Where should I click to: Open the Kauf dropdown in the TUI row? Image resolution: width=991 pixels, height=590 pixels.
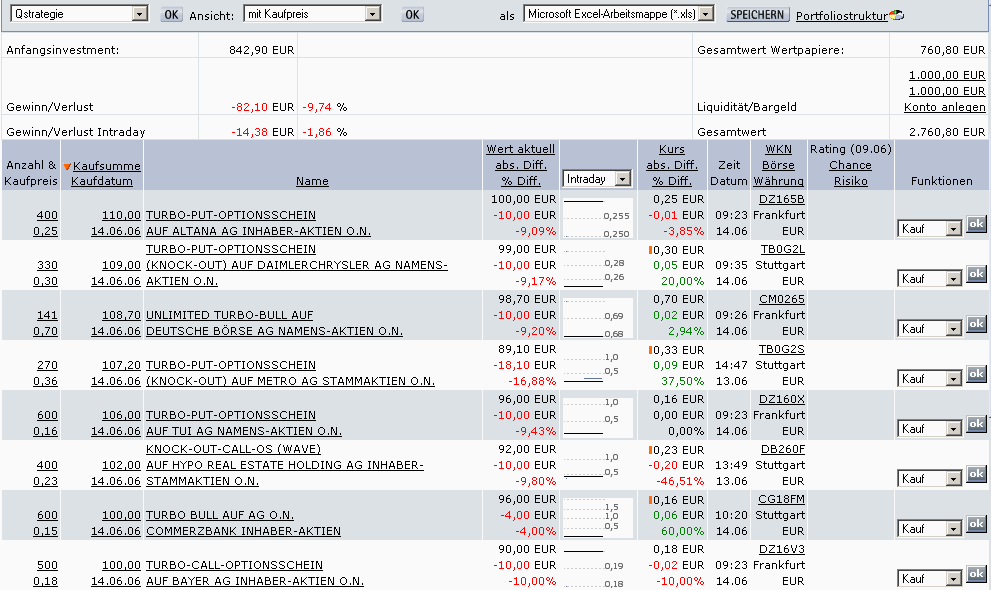(952, 429)
